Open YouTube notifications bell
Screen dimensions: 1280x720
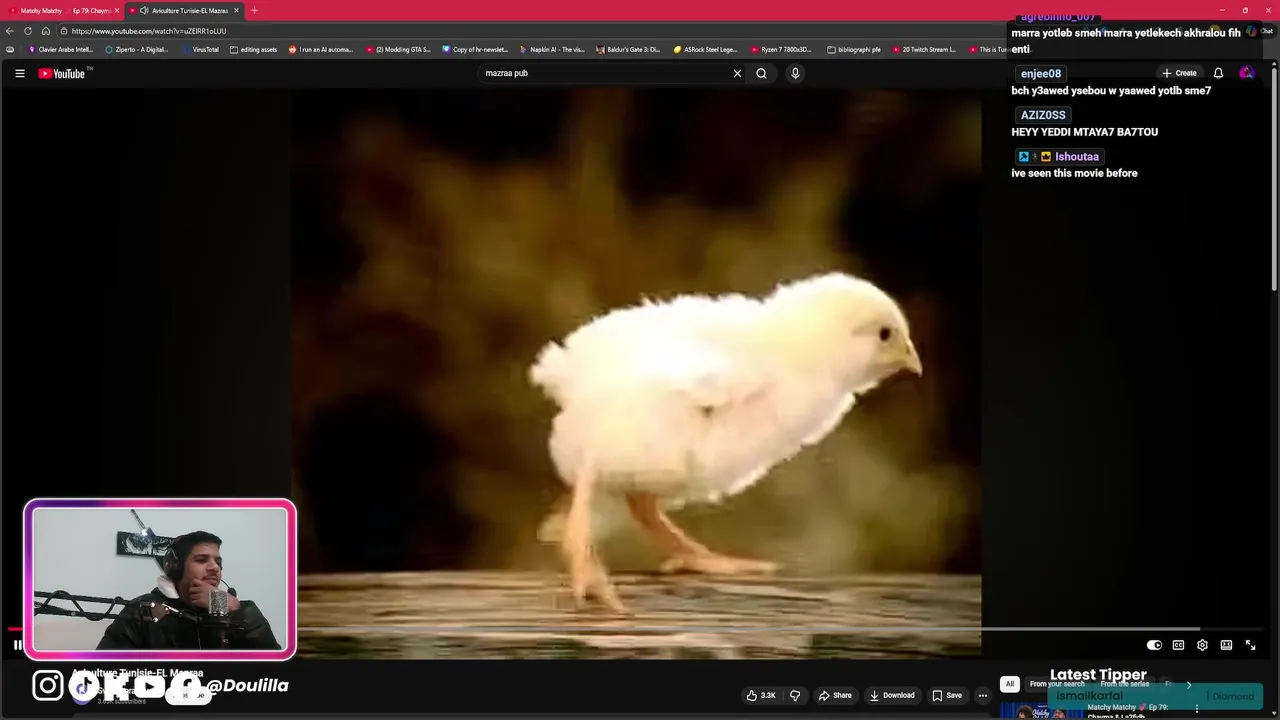point(1218,73)
